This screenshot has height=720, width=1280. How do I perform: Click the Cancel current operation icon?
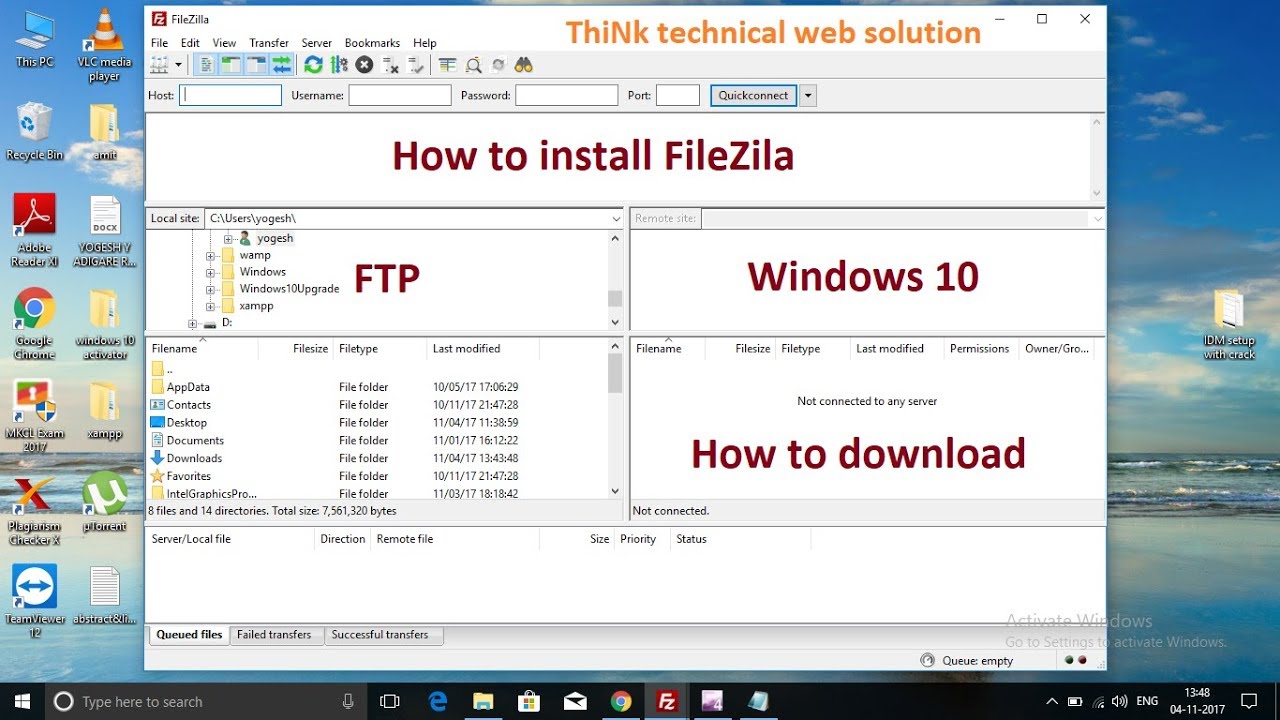364,65
